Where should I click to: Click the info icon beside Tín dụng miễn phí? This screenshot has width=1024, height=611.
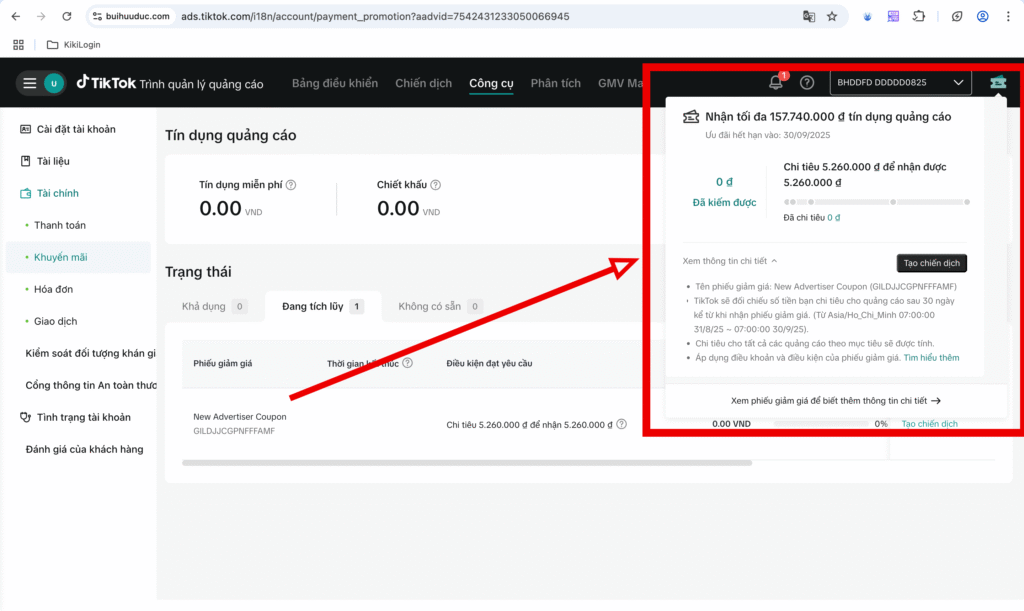(x=291, y=185)
